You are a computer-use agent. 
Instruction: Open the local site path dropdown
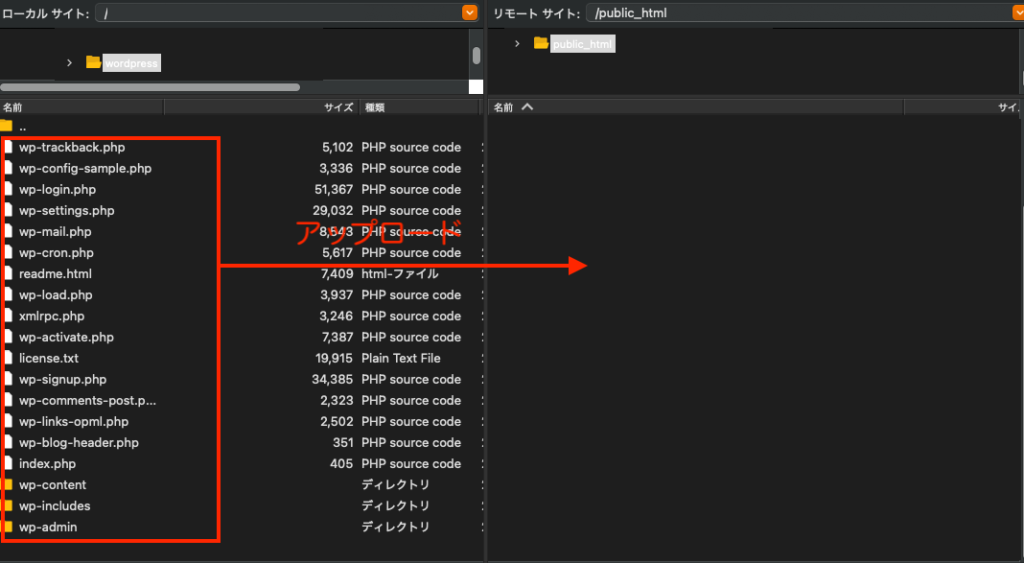470,13
